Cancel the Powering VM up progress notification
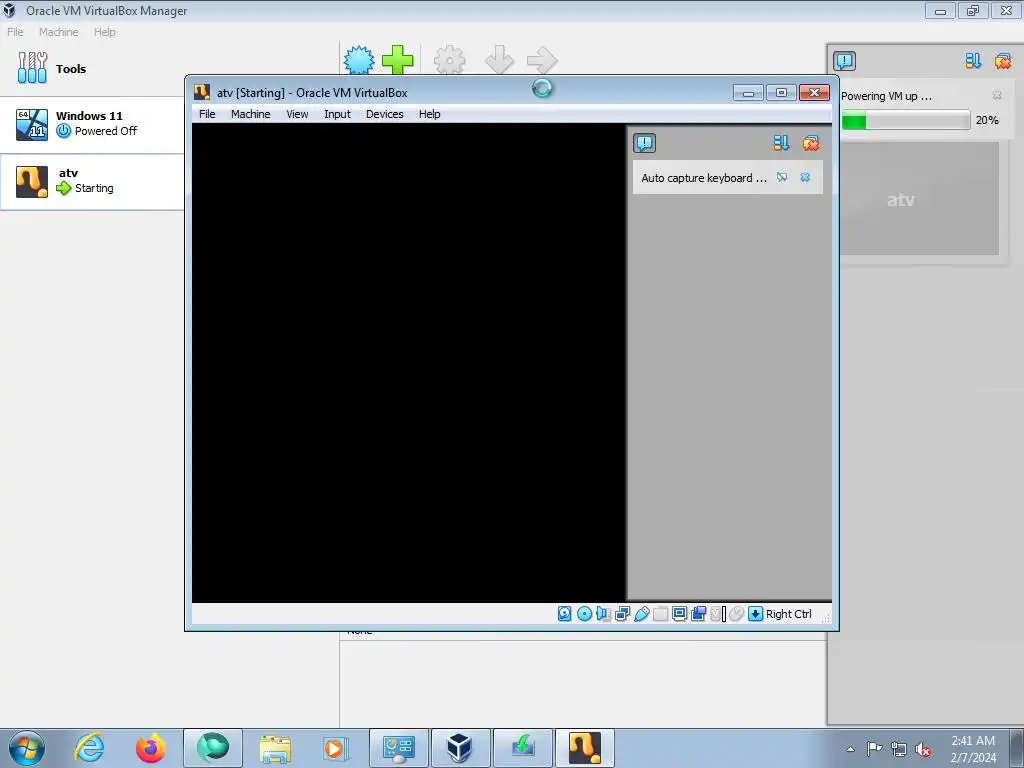 997,95
